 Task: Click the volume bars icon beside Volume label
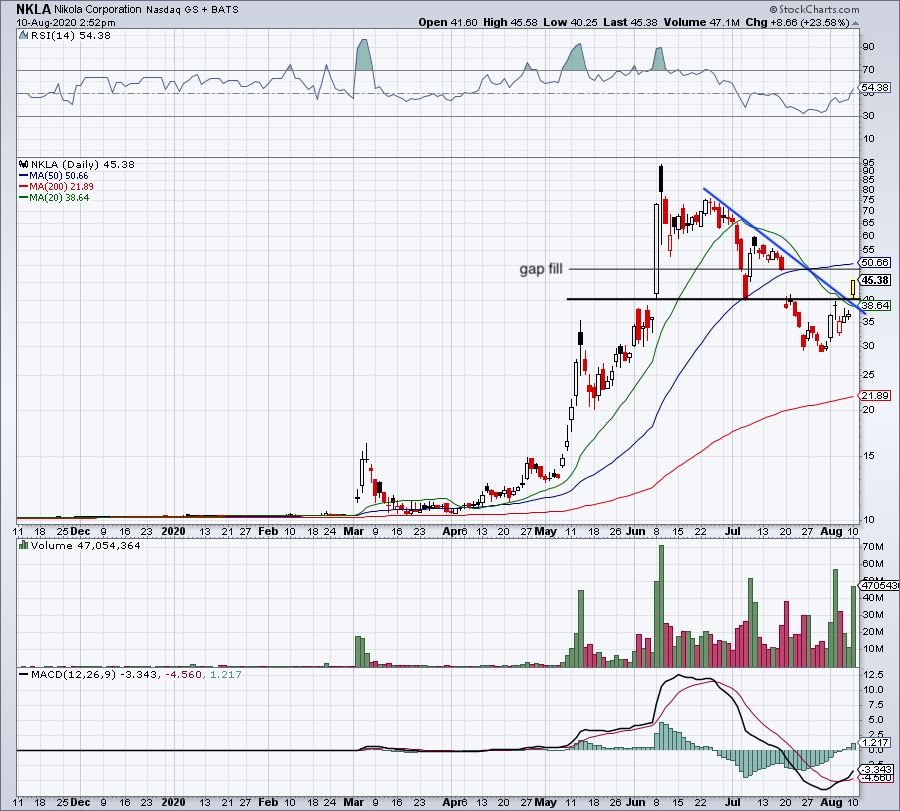(x=24, y=545)
